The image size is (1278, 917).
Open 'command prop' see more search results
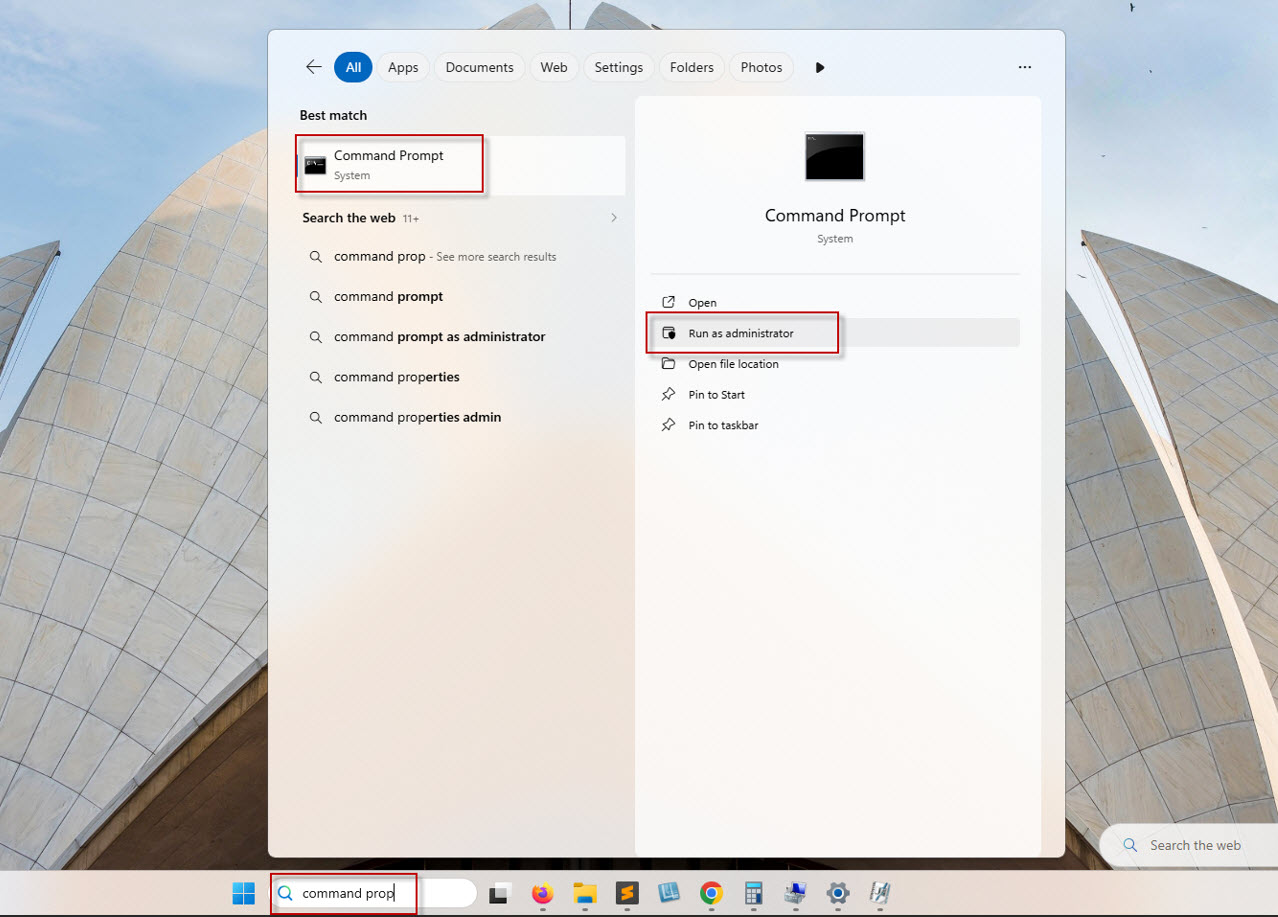[x=461, y=257]
